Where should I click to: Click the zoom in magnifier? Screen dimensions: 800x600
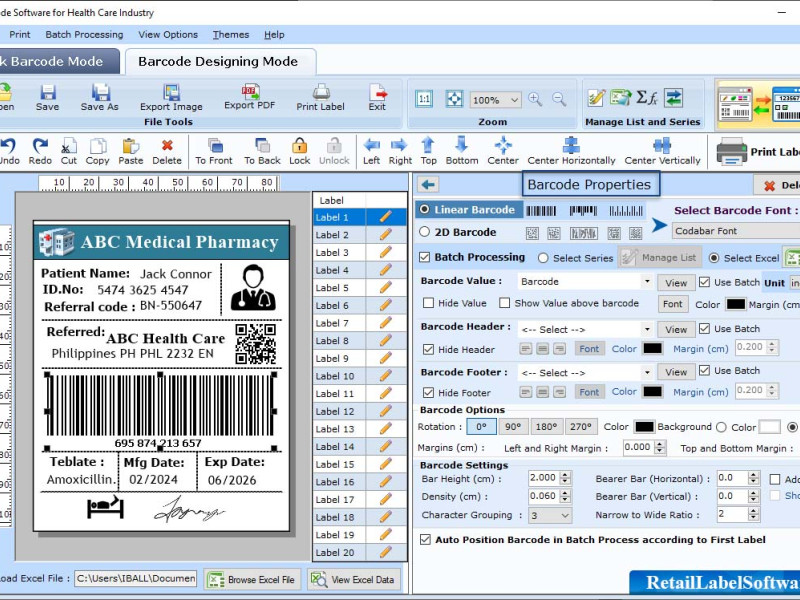[x=535, y=99]
